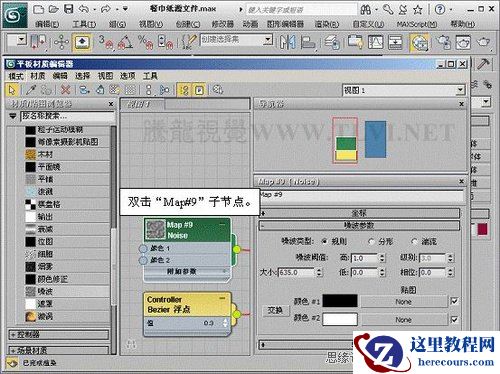This screenshot has height=374, width=500.
Task: Toggle the percent snap icon
Action: click(x=145, y=42)
